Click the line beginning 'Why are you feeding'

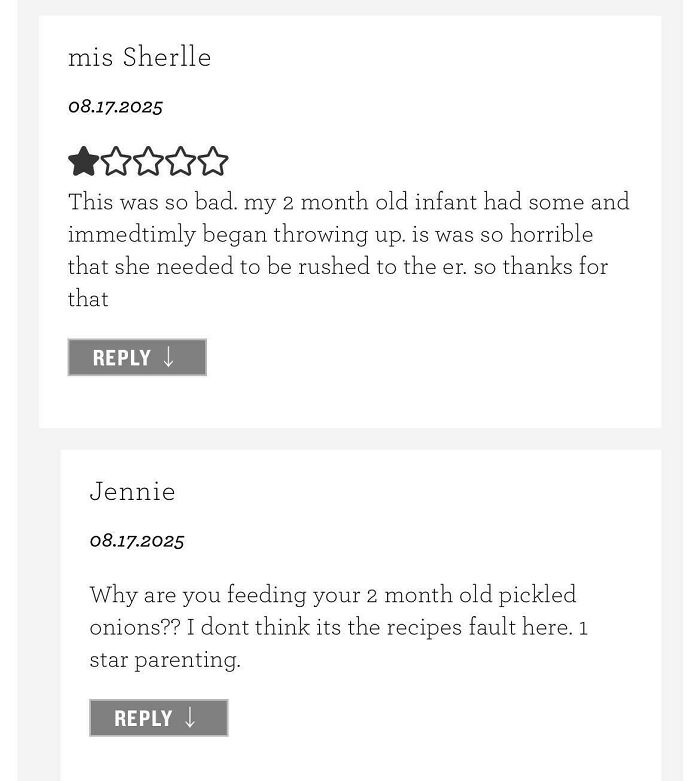pos(332,595)
